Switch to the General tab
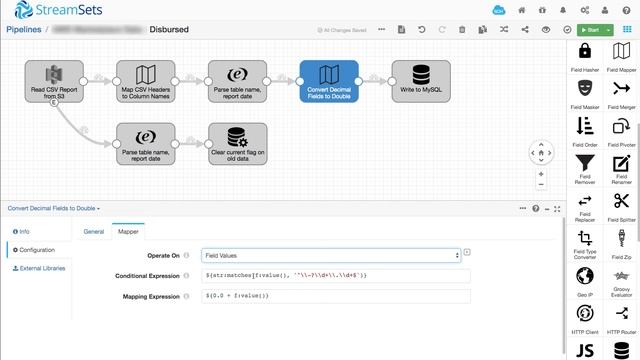Viewport: 640px width, 360px height. pos(94,231)
